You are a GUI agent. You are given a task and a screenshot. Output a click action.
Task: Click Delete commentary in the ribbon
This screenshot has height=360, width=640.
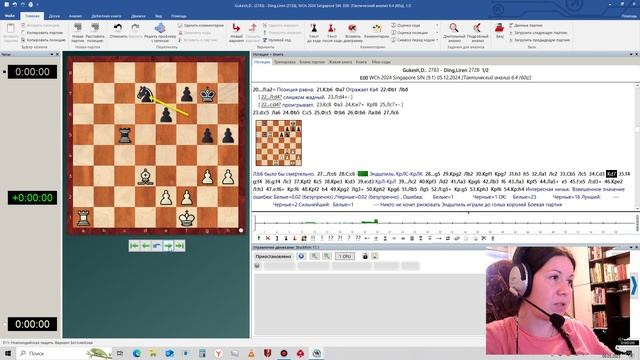click(201, 25)
